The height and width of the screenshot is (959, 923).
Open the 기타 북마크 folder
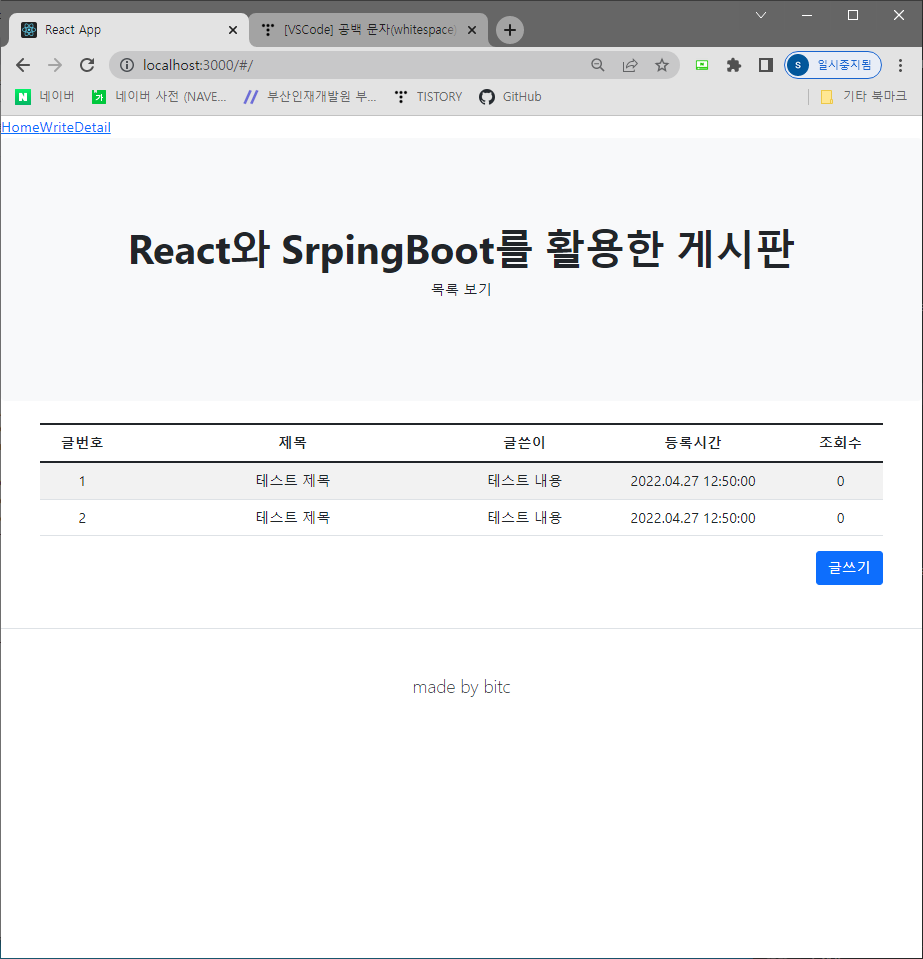(x=864, y=97)
